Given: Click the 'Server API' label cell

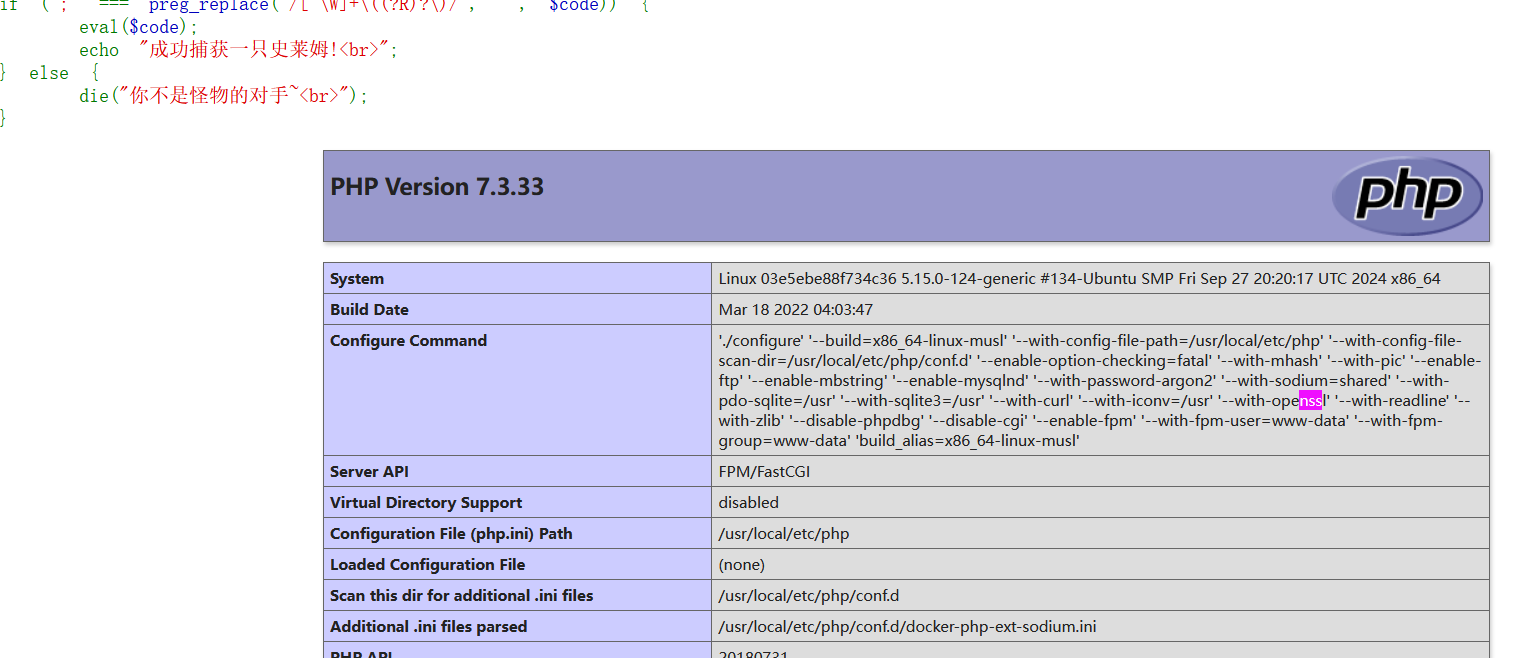Looking at the screenshot, I should (517, 471).
